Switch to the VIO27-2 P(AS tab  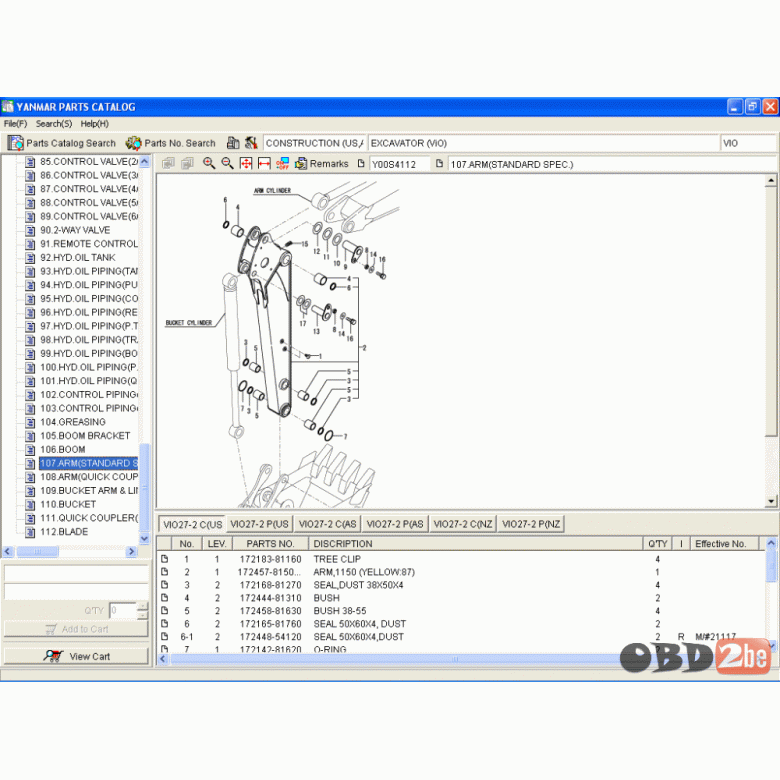[x=394, y=524]
